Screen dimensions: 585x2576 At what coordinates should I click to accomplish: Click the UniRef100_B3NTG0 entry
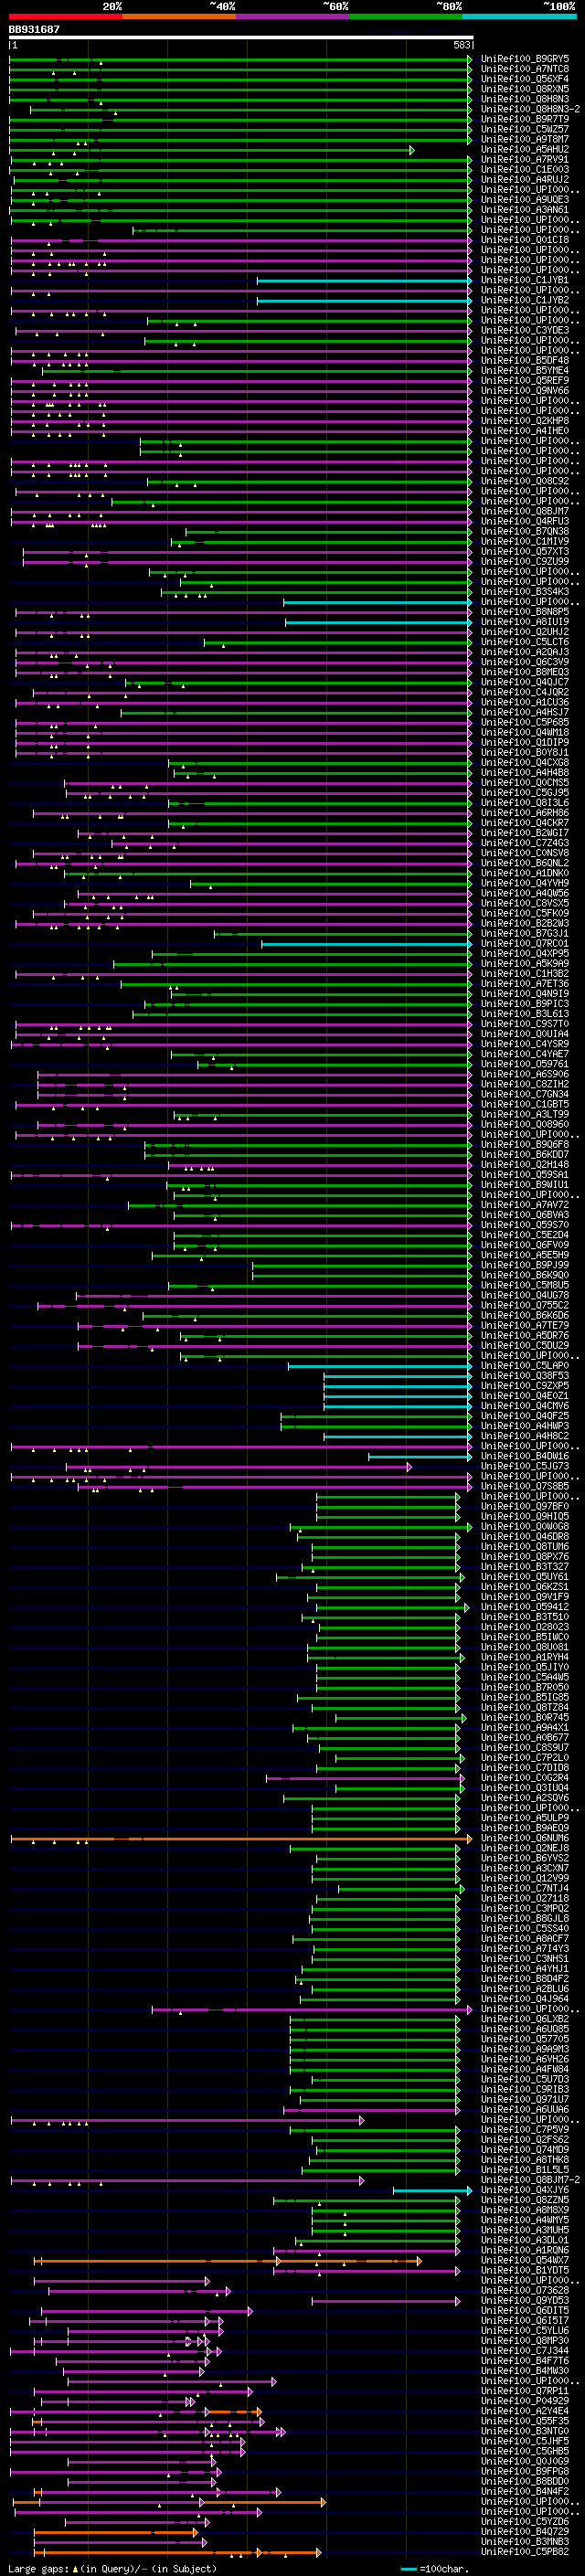coord(525,2431)
